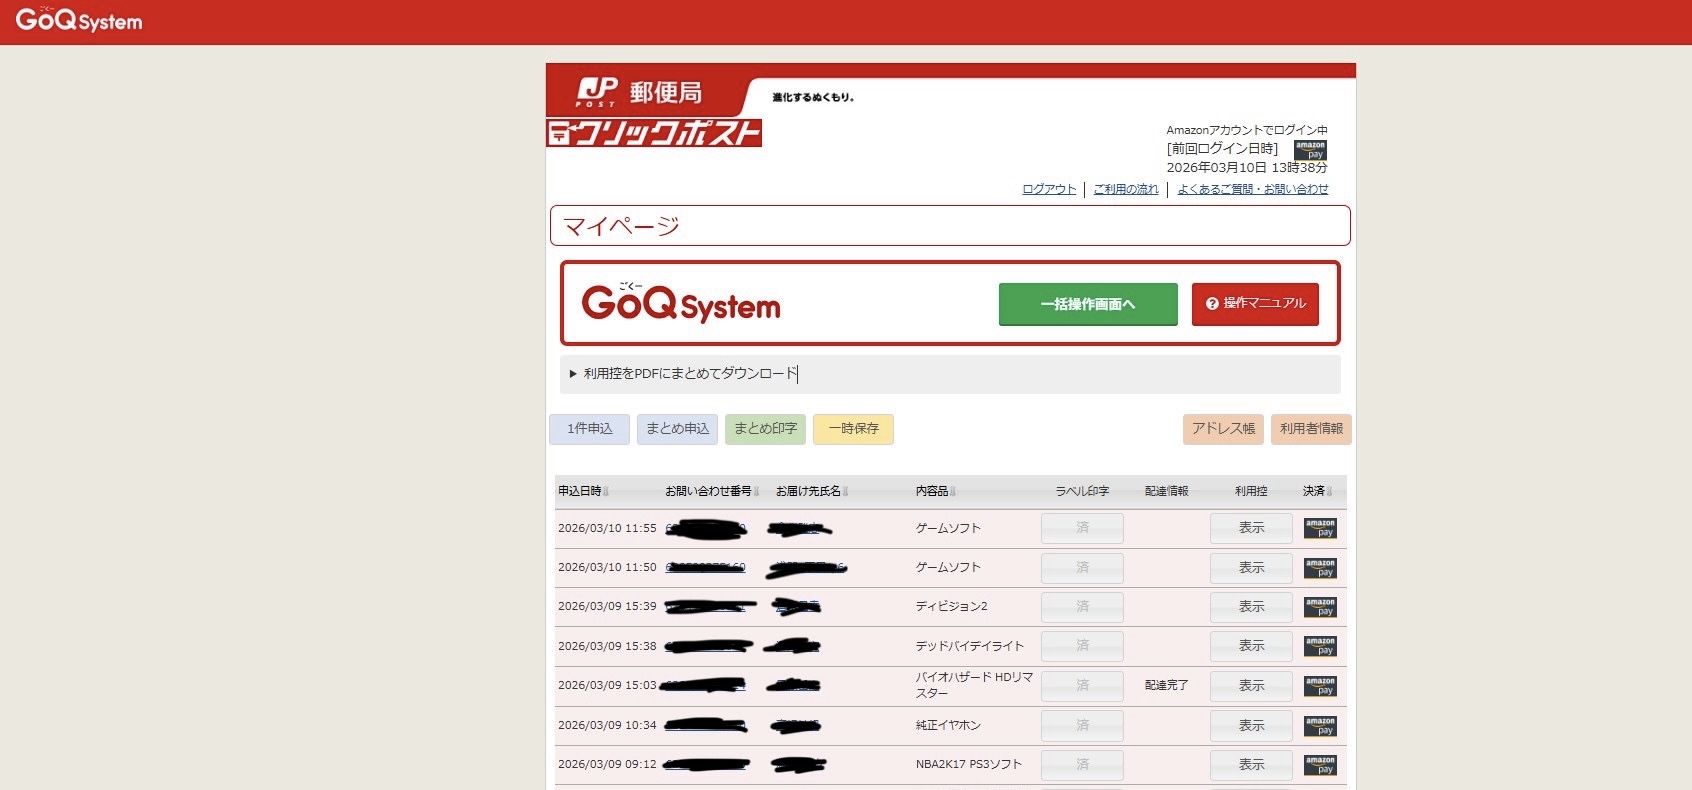Sort table by 内容品 column

(935, 491)
